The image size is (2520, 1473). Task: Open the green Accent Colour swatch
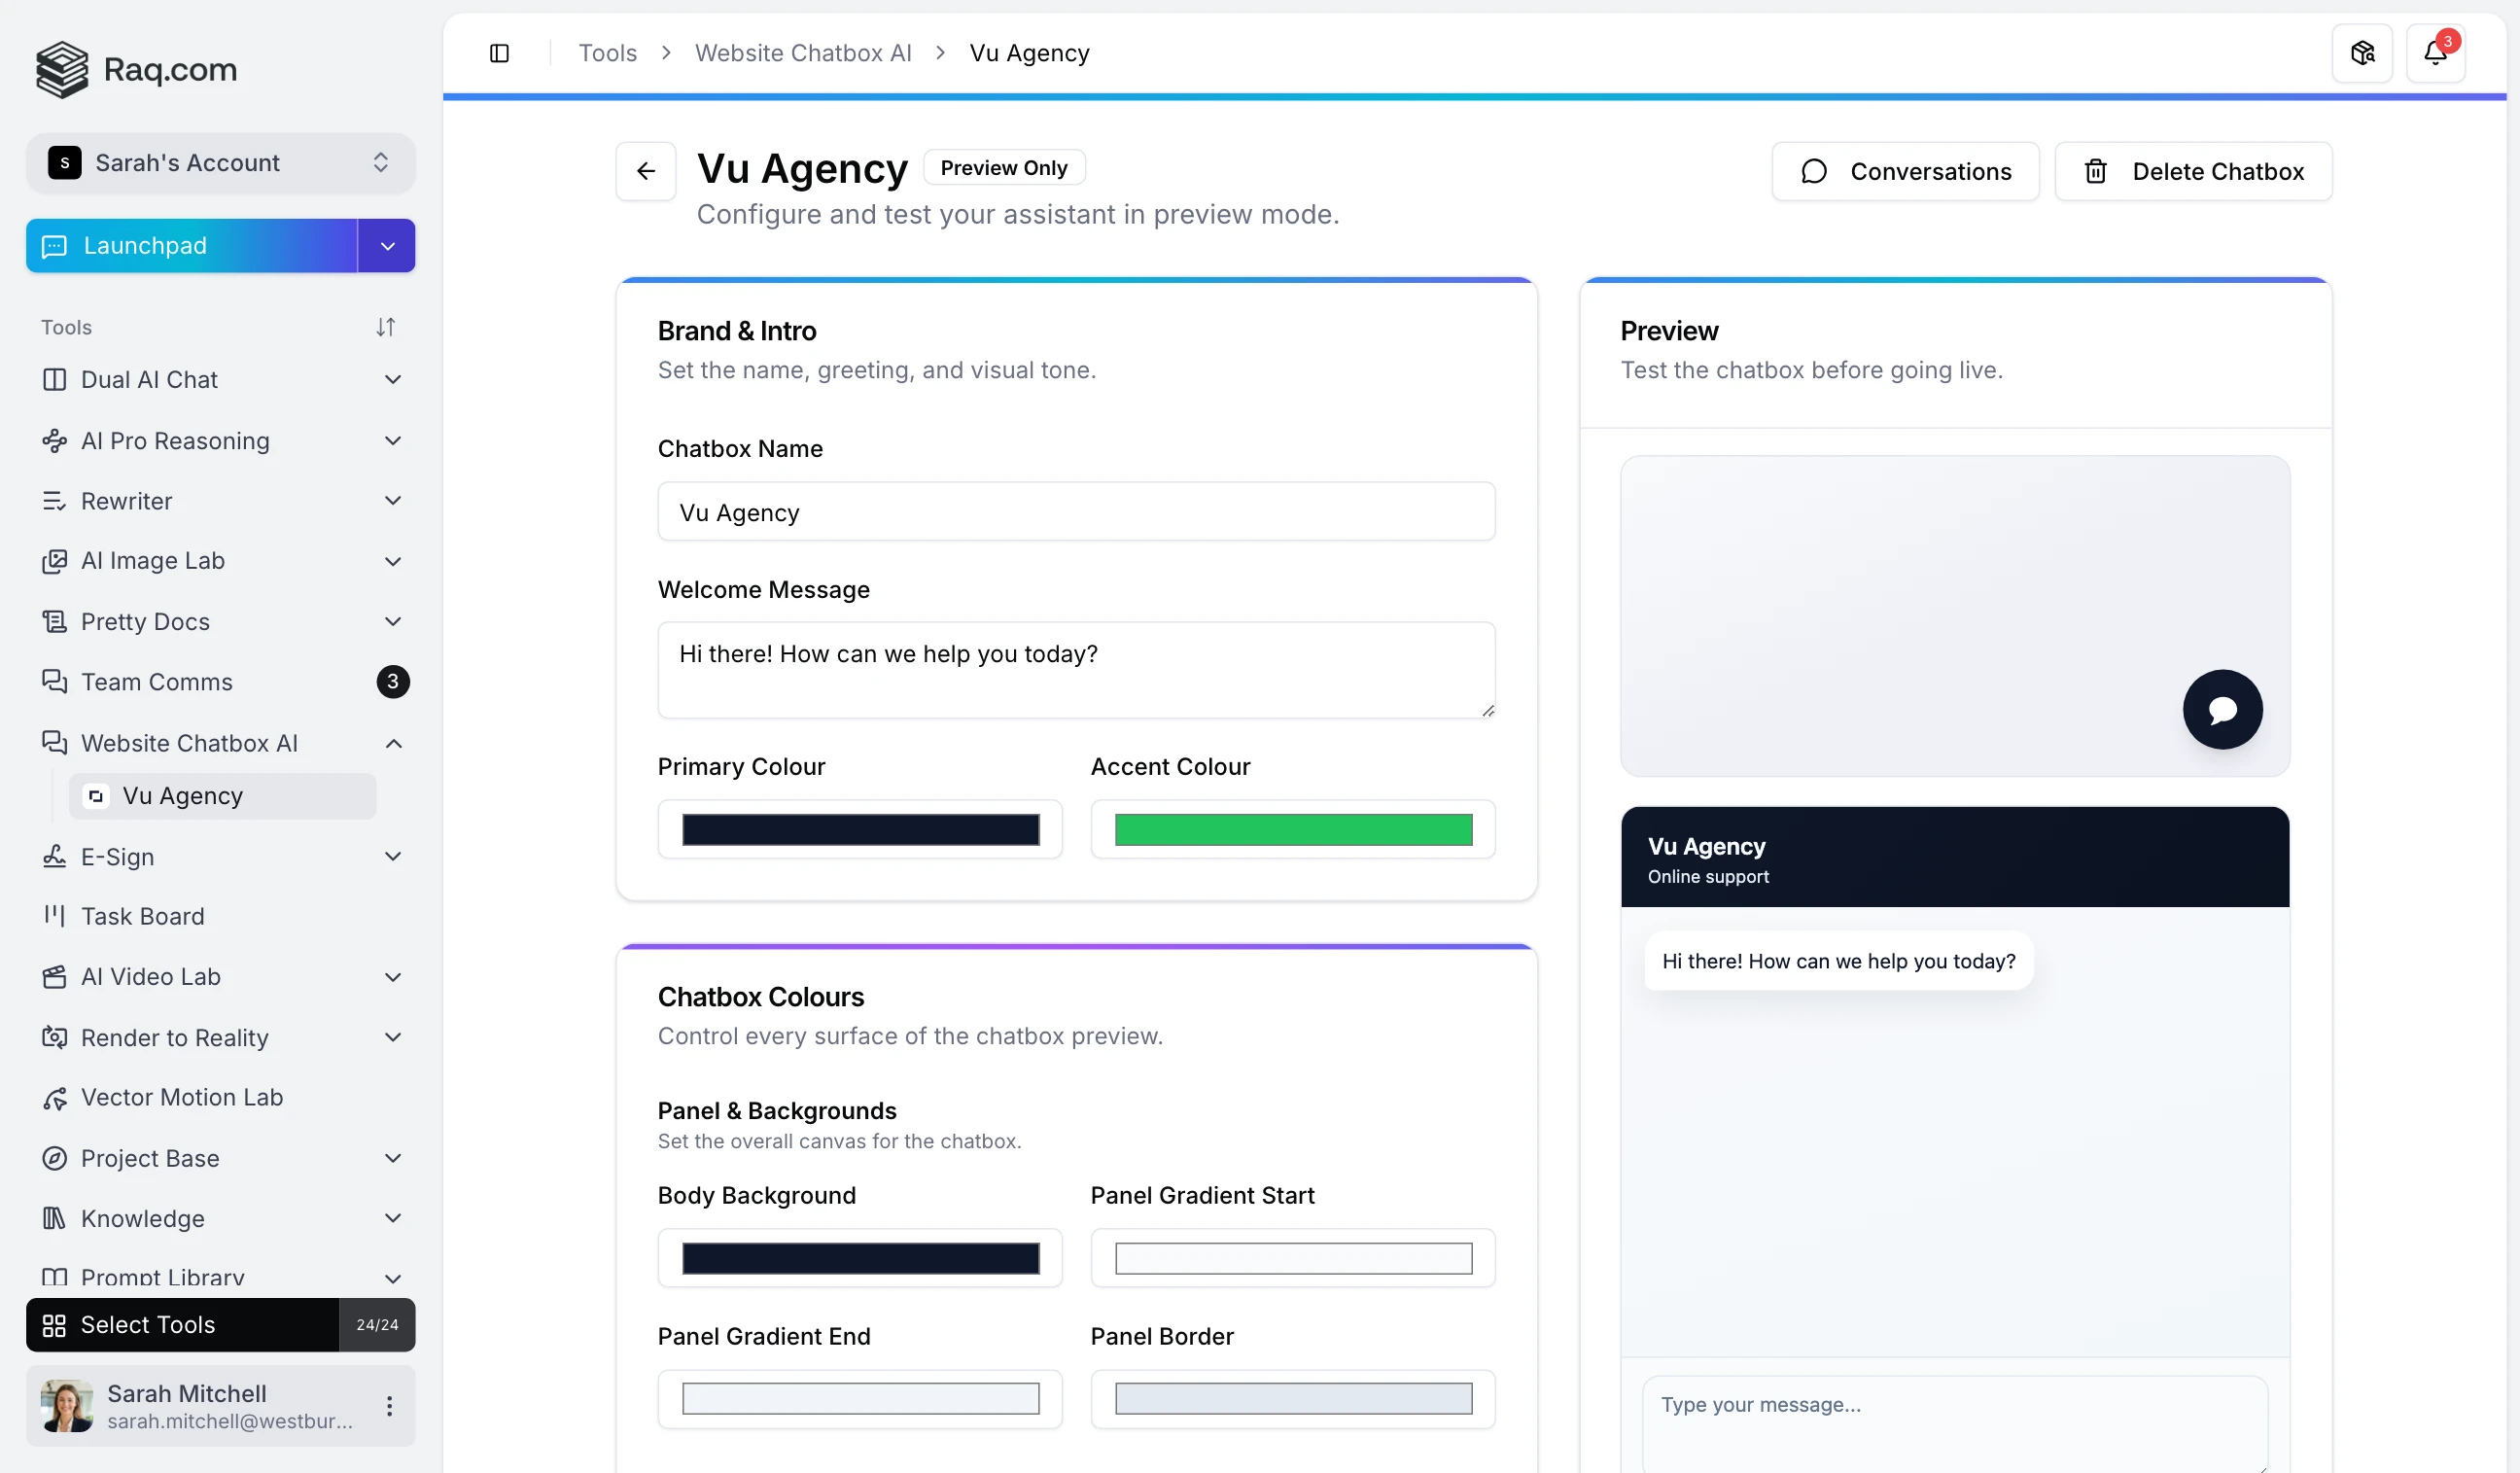coord(1293,829)
